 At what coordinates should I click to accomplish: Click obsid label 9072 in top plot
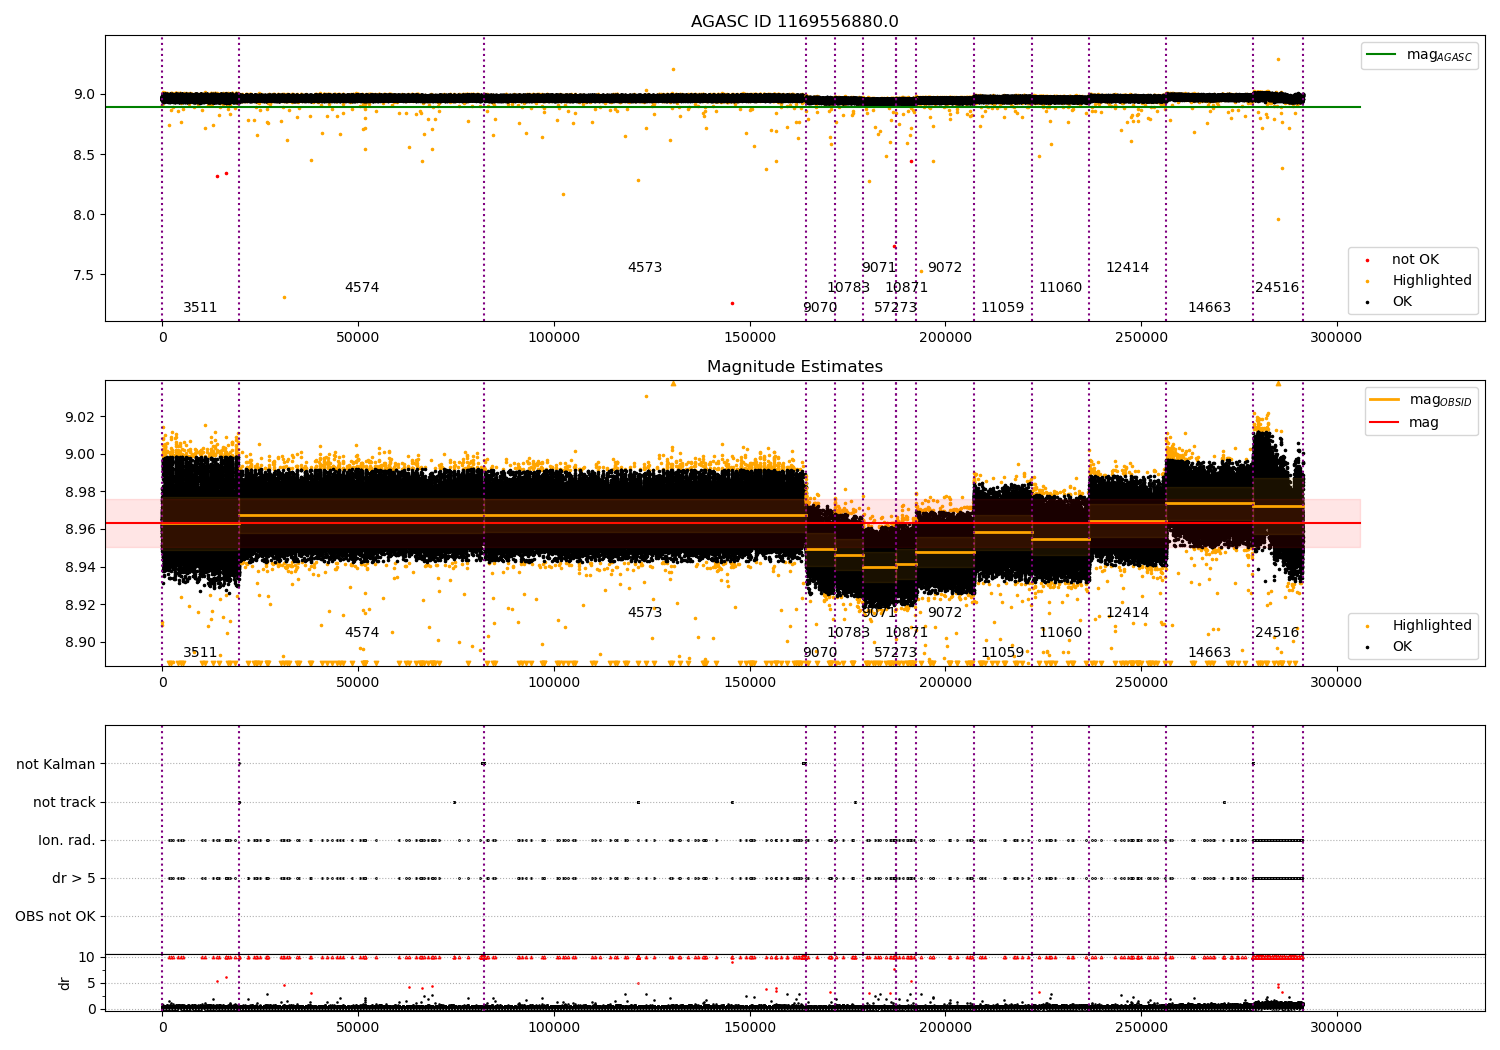(x=945, y=268)
